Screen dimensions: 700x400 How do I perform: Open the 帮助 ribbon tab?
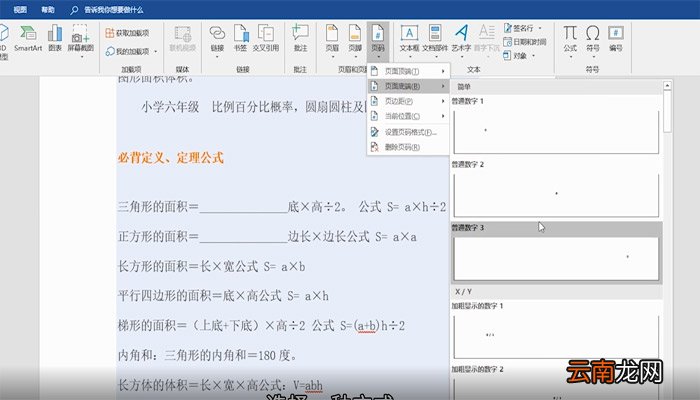48,9
